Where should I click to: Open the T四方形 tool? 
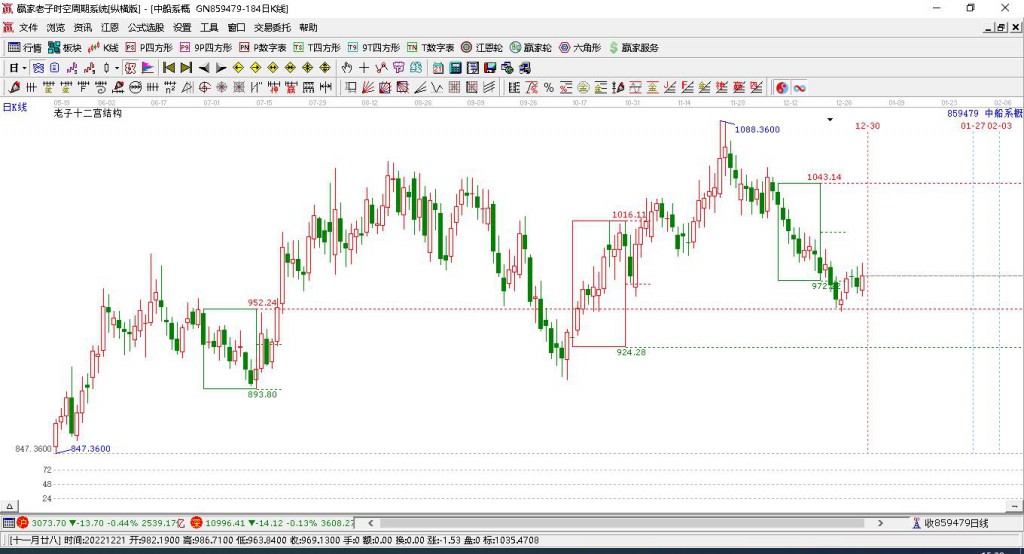click(317, 48)
